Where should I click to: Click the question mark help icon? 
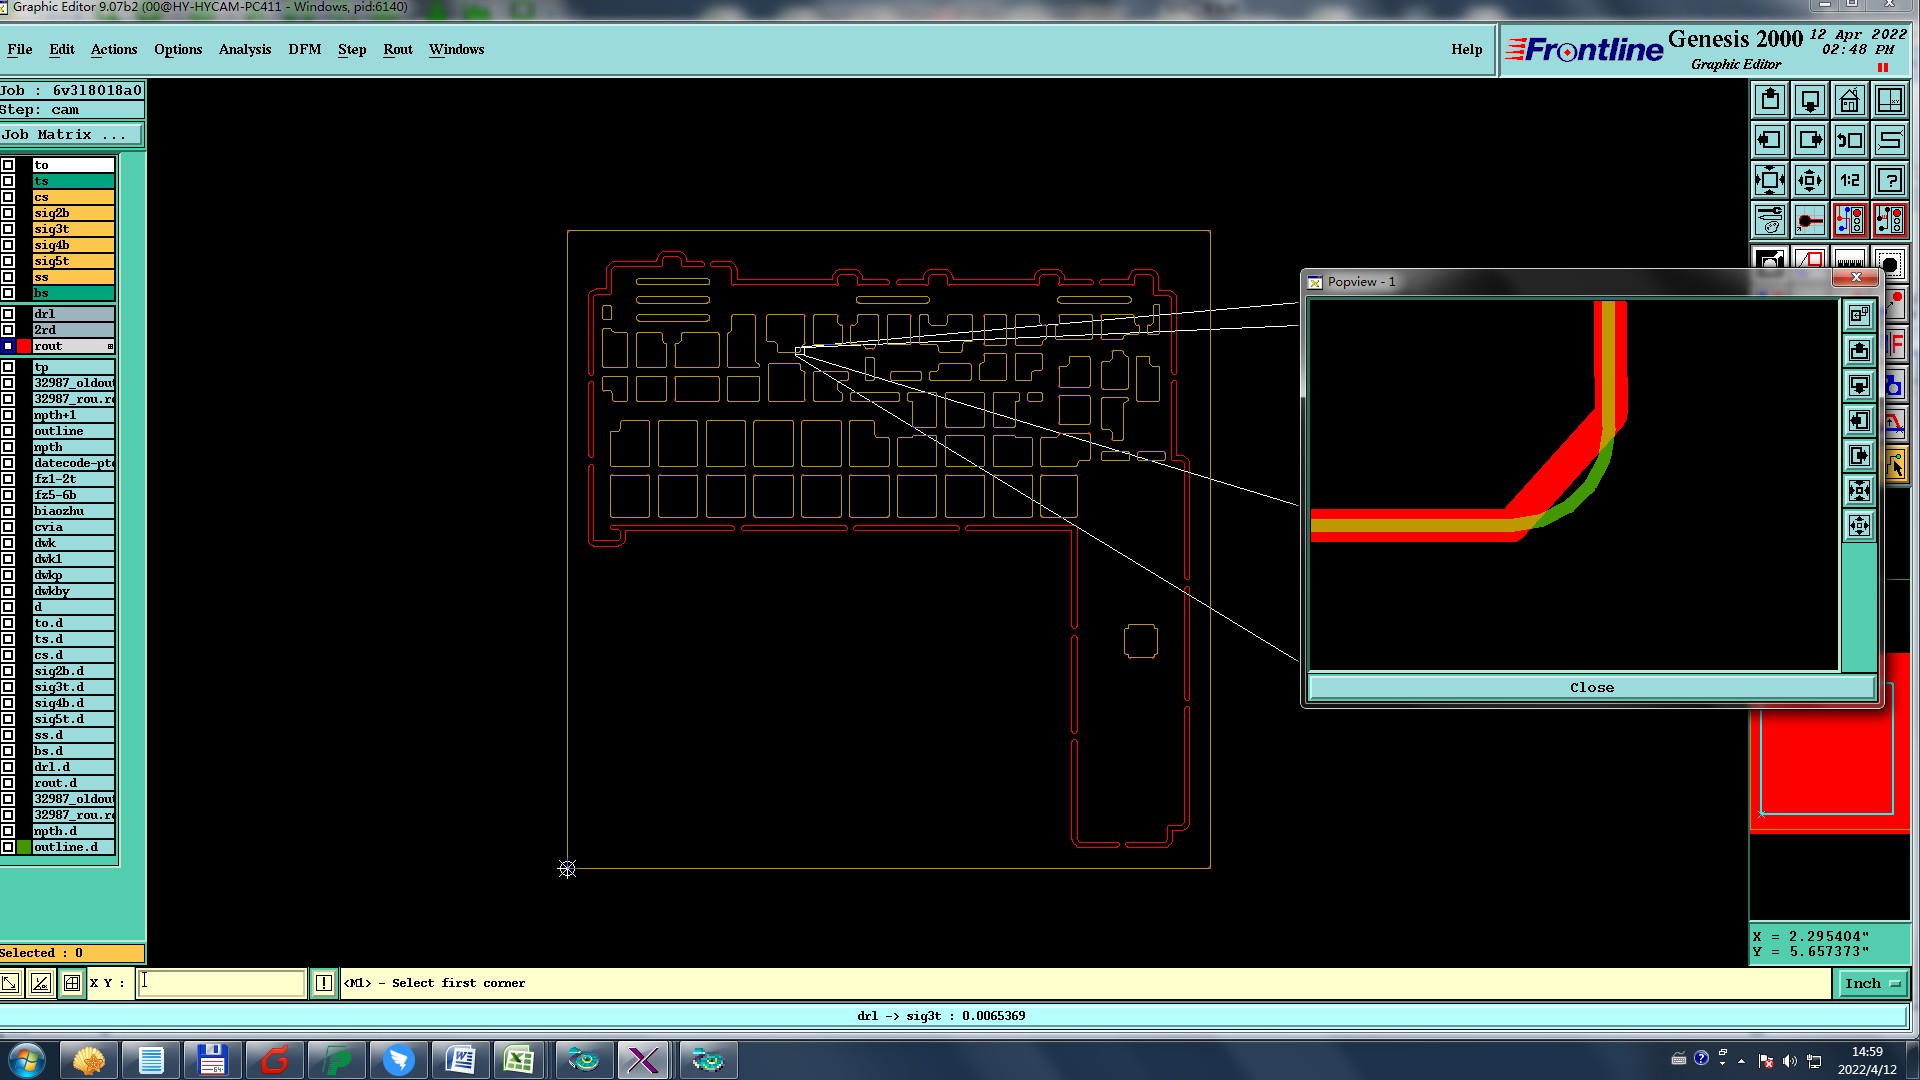coord(1889,181)
